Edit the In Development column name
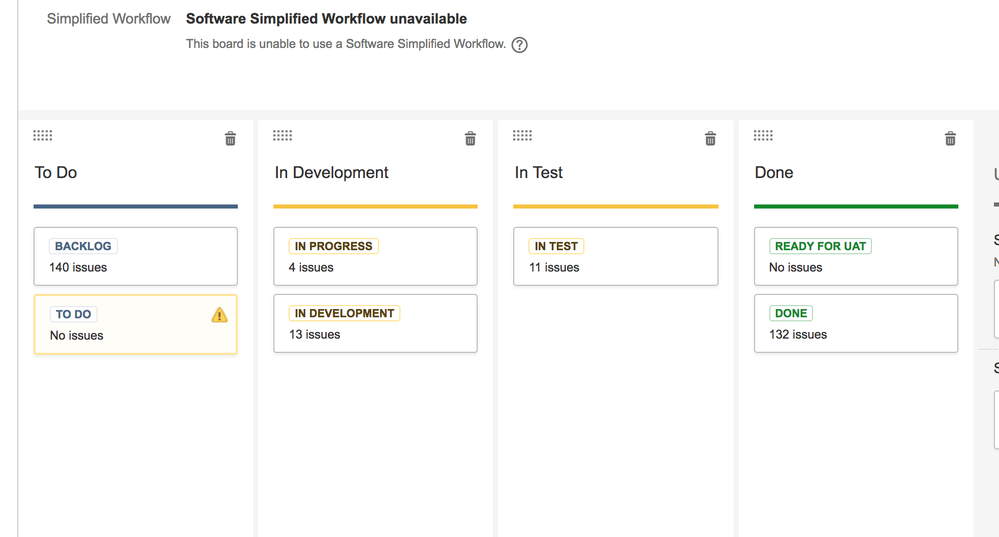The image size is (999, 537). [x=332, y=173]
